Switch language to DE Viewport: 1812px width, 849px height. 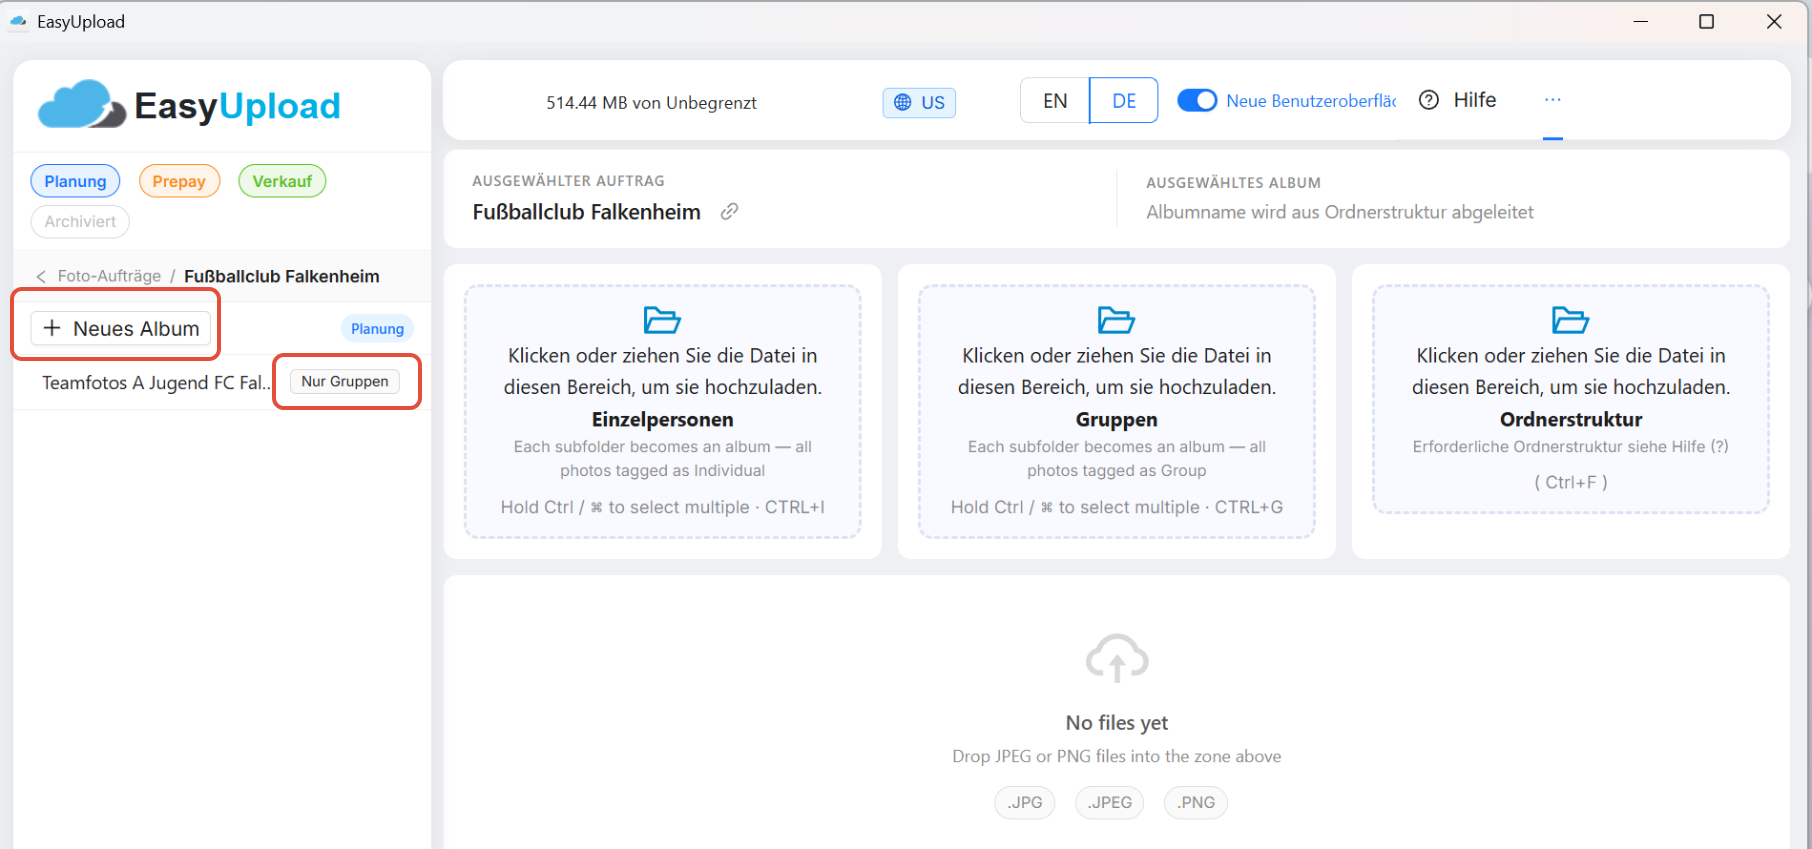(1124, 100)
